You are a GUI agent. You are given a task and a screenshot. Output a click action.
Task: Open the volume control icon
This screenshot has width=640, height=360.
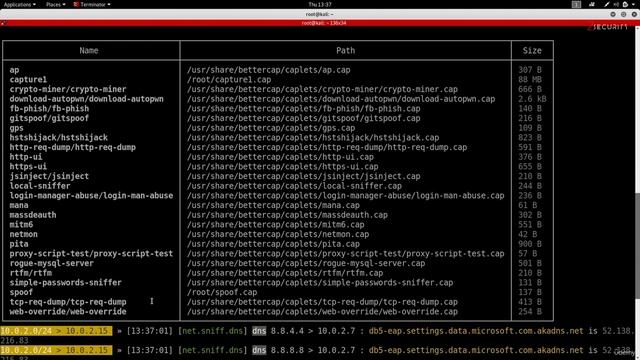pos(616,4)
